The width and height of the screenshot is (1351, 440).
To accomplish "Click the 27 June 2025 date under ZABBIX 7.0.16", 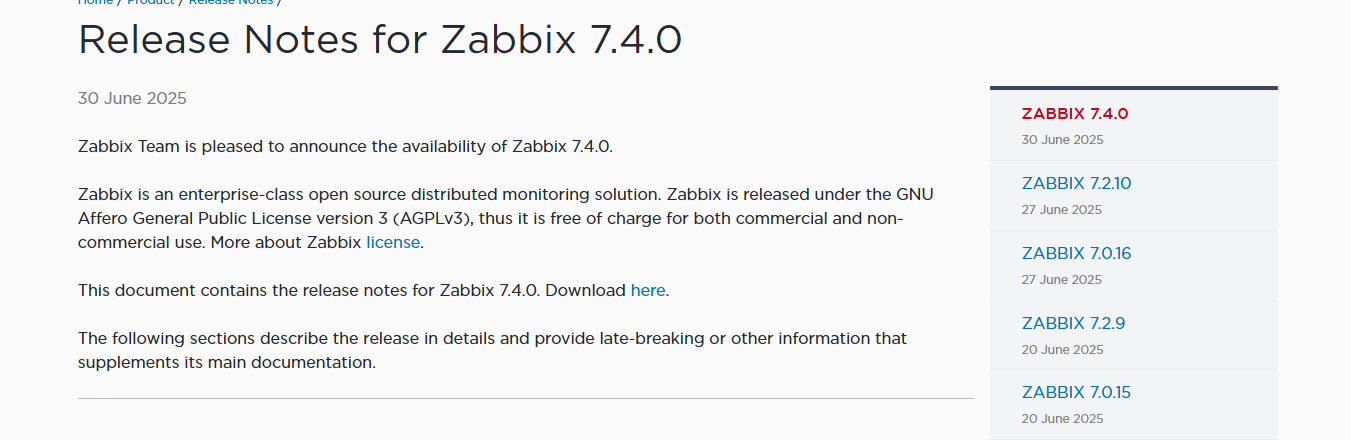I will click(1062, 280).
